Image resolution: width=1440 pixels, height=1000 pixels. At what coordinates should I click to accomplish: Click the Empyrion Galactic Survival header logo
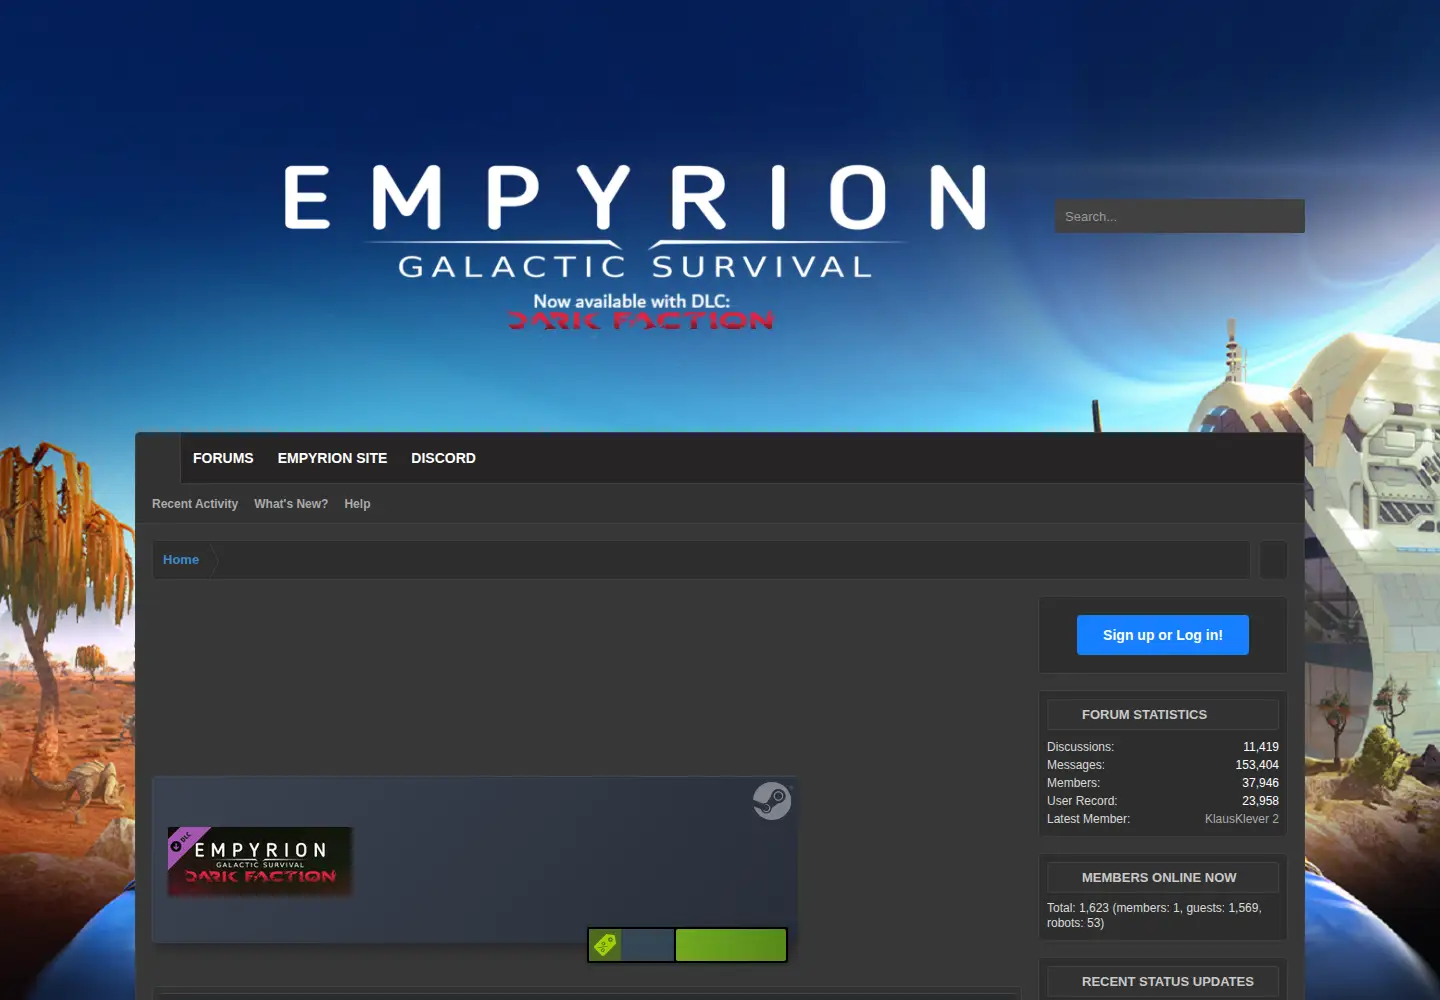(x=636, y=247)
